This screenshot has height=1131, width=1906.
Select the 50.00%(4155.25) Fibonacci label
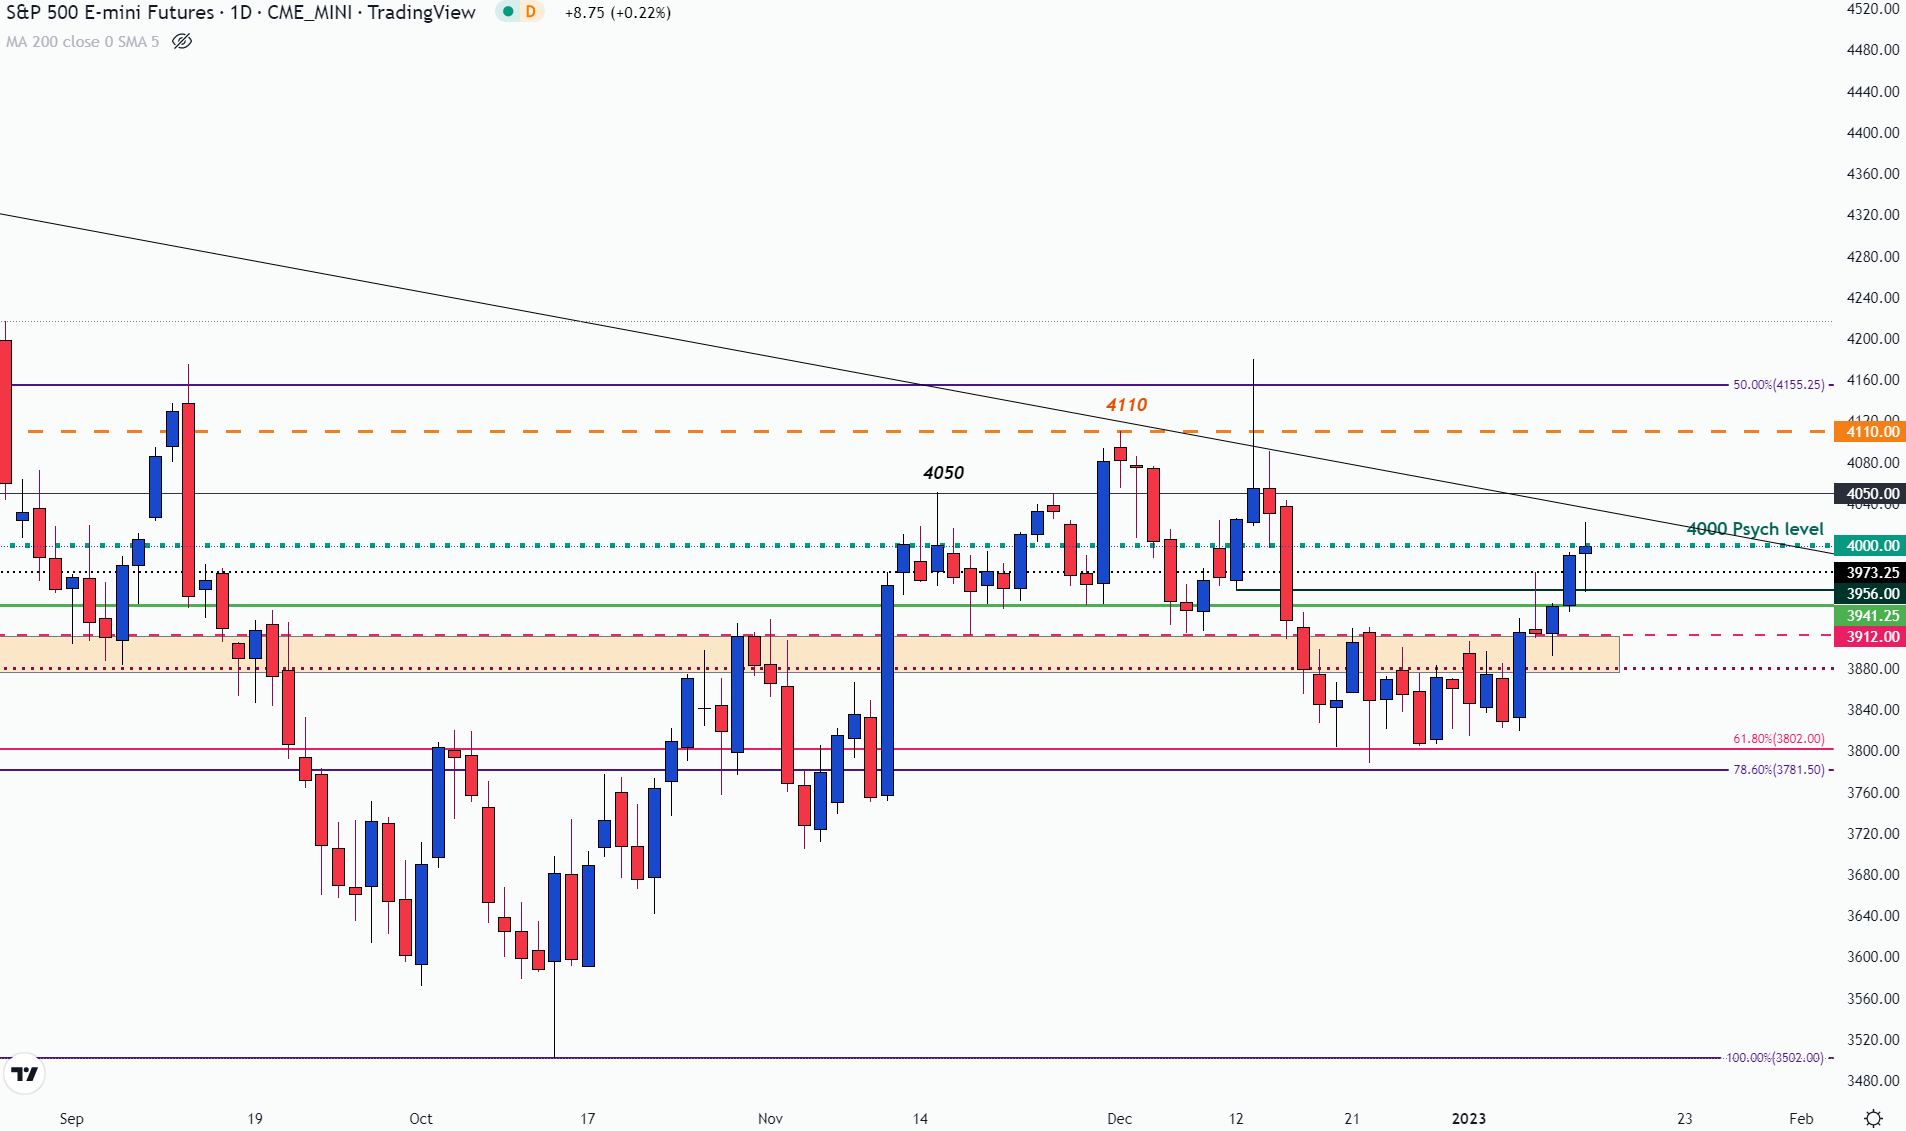1778,385
